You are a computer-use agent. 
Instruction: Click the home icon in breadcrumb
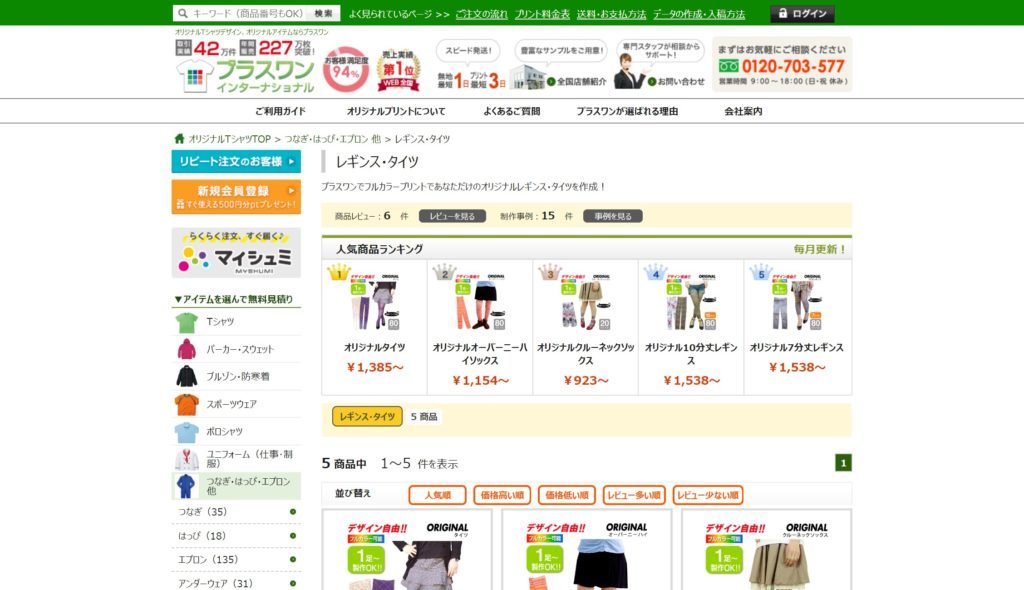point(180,139)
